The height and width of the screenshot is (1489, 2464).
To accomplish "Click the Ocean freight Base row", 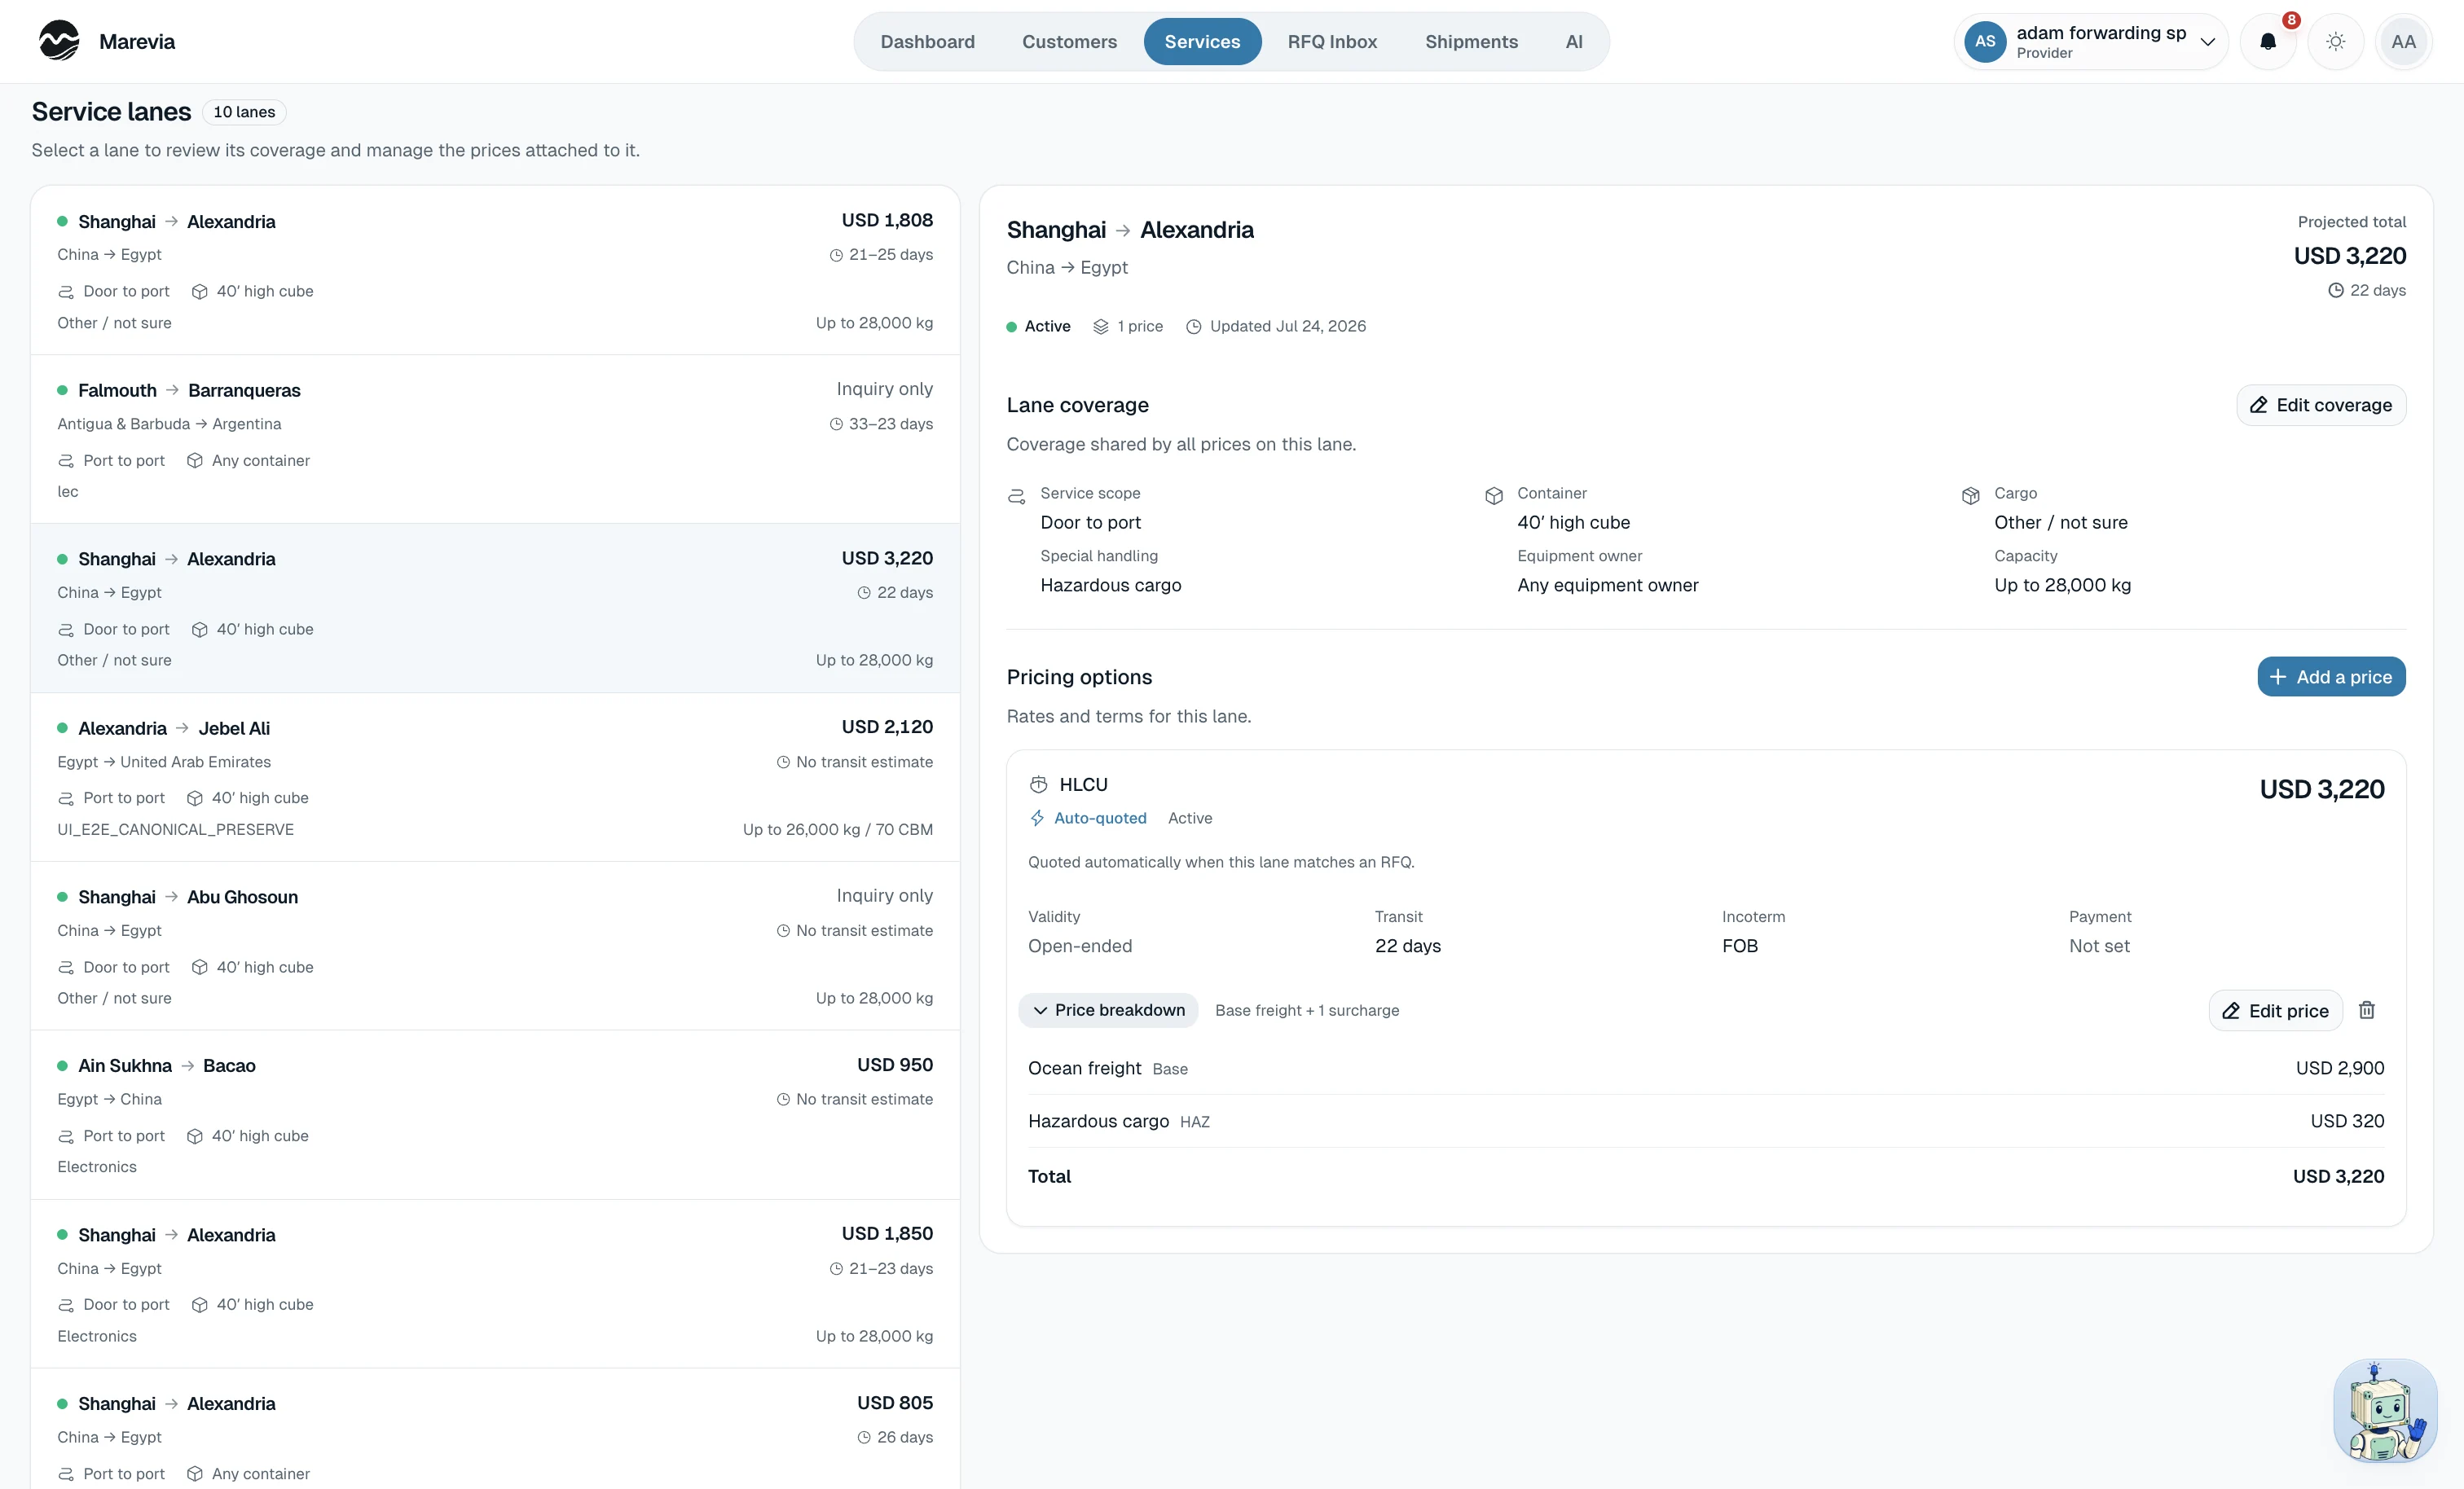I will click(1705, 1068).
